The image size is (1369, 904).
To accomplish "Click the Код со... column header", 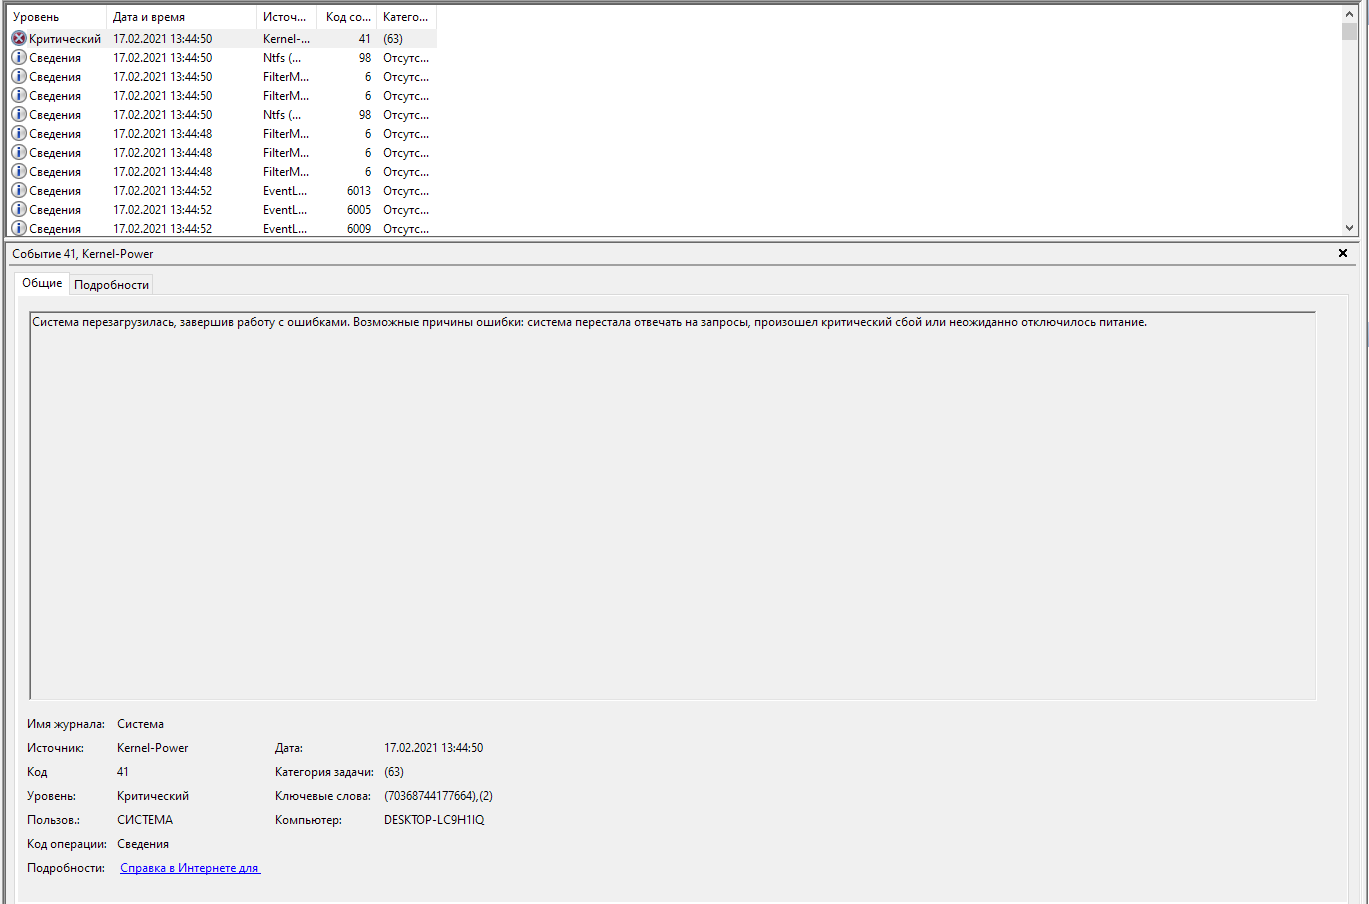I will (347, 17).
